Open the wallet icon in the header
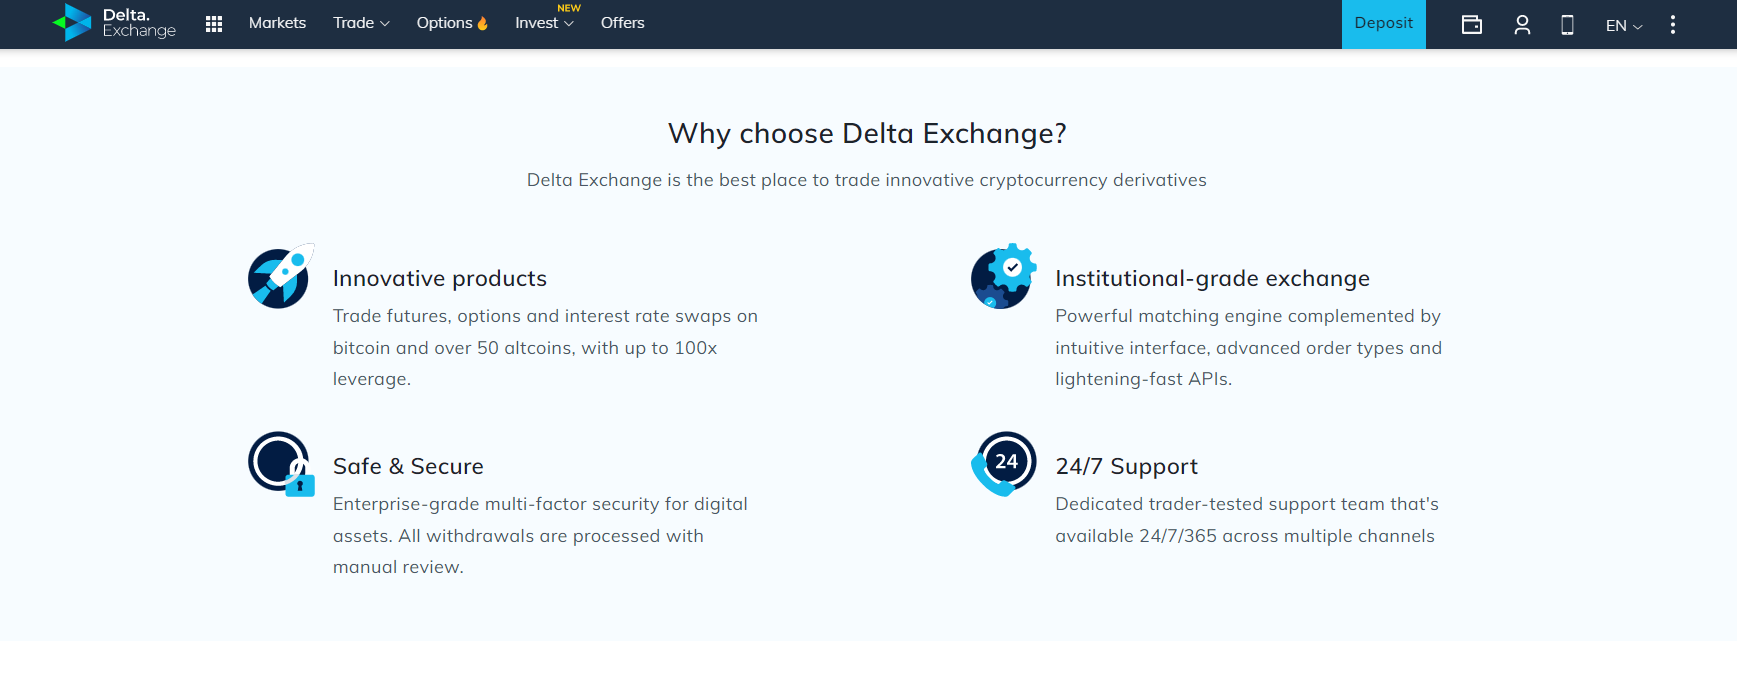 point(1472,25)
